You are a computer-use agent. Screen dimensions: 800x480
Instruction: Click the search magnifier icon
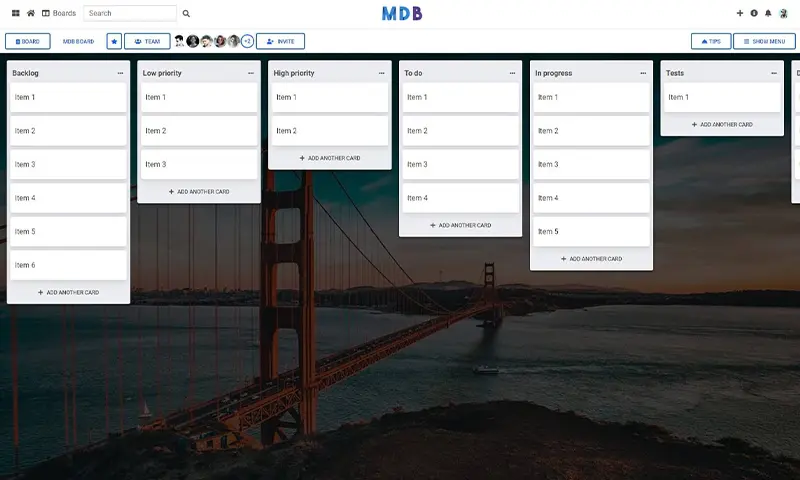pos(186,14)
